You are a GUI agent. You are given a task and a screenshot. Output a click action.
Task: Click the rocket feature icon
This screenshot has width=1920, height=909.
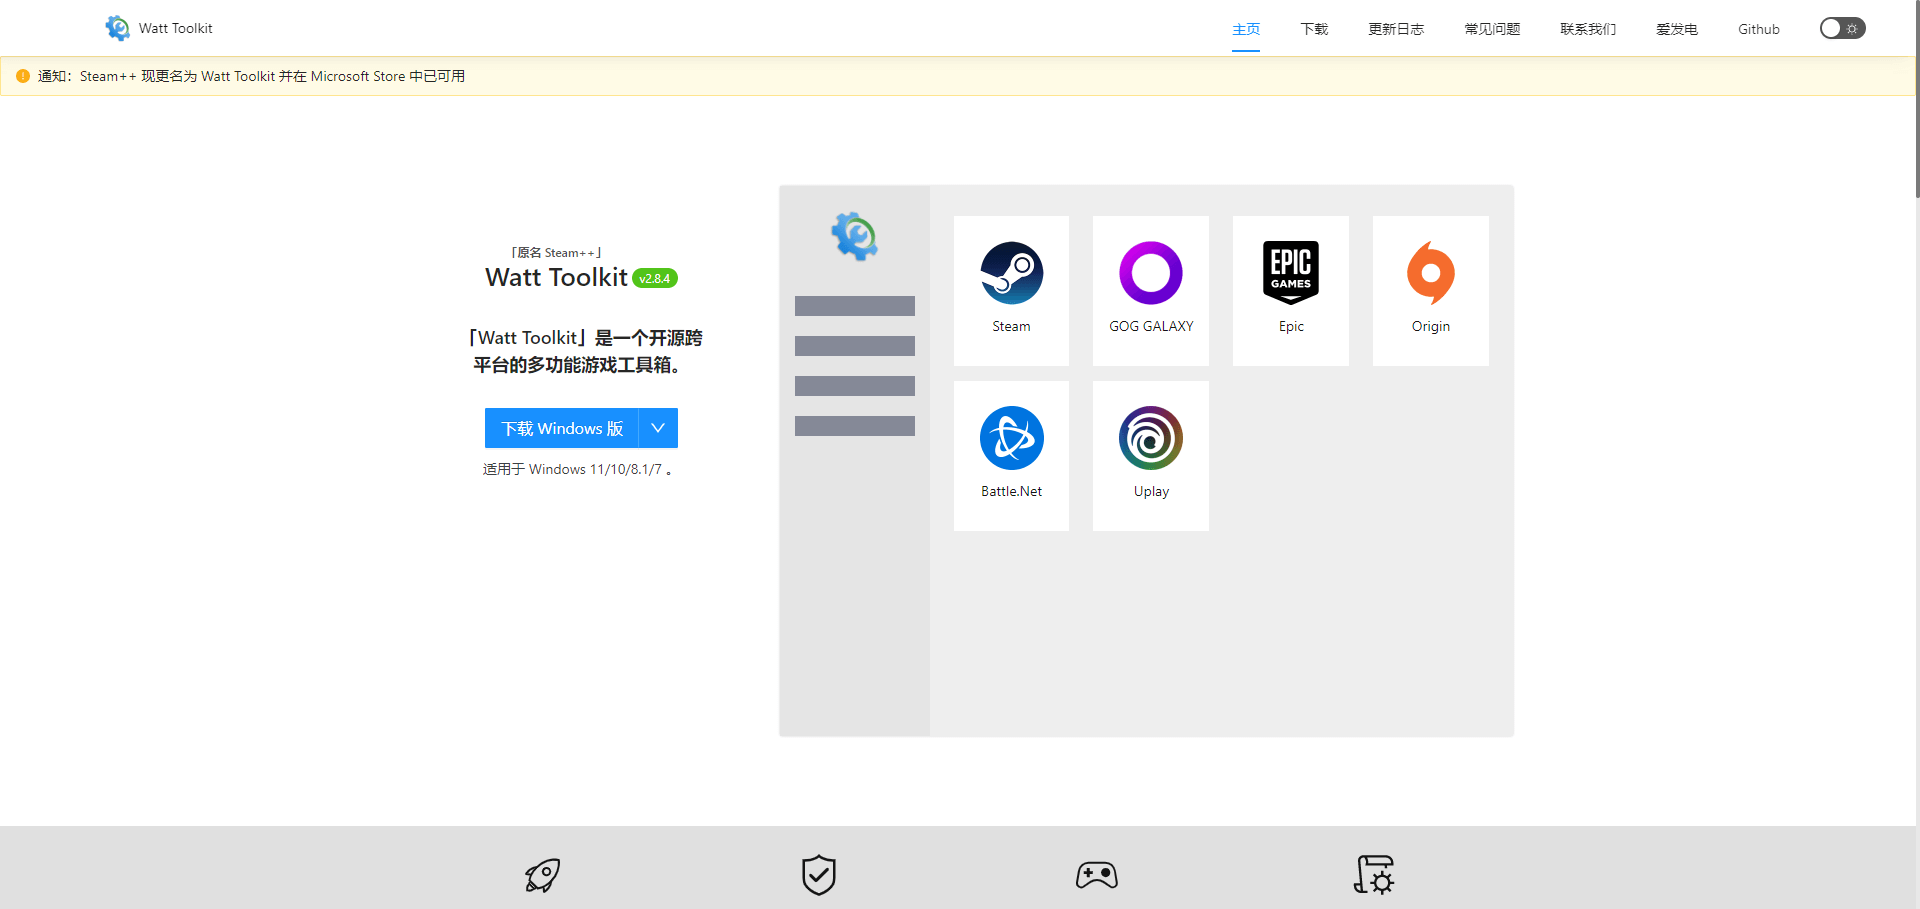[543, 876]
